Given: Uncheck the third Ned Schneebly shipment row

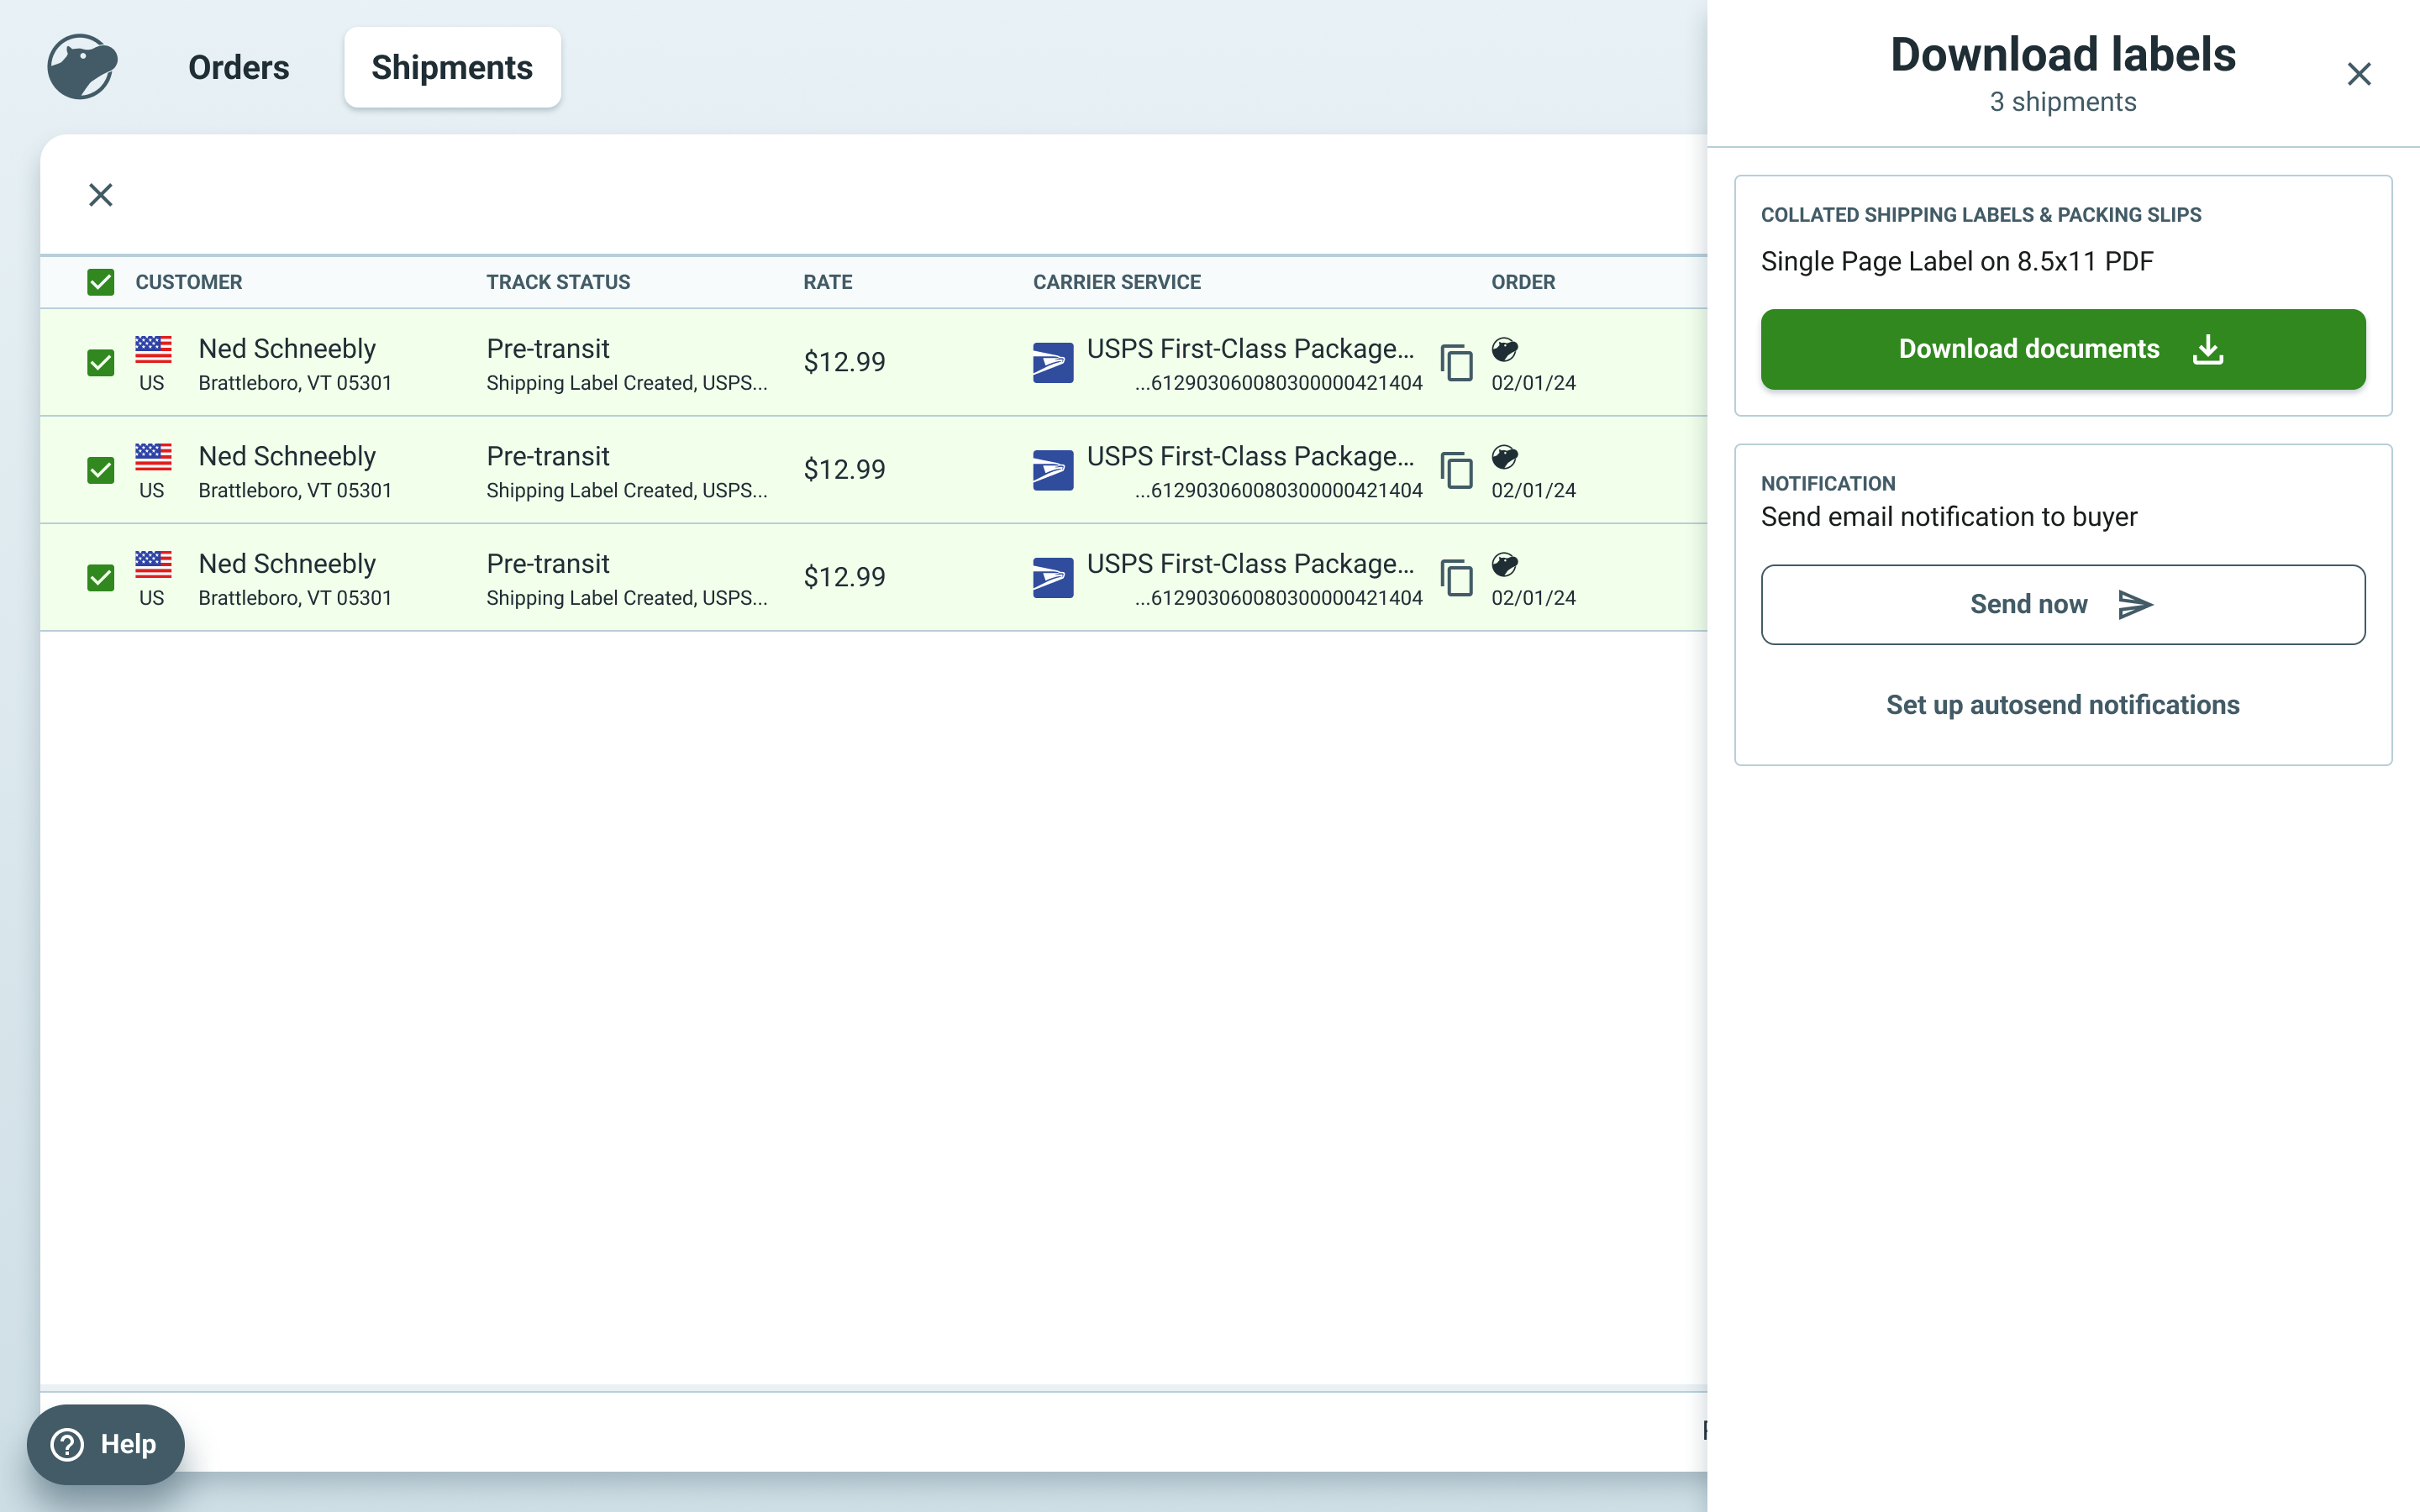Looking at the screenshot, I should coord(100,577).
